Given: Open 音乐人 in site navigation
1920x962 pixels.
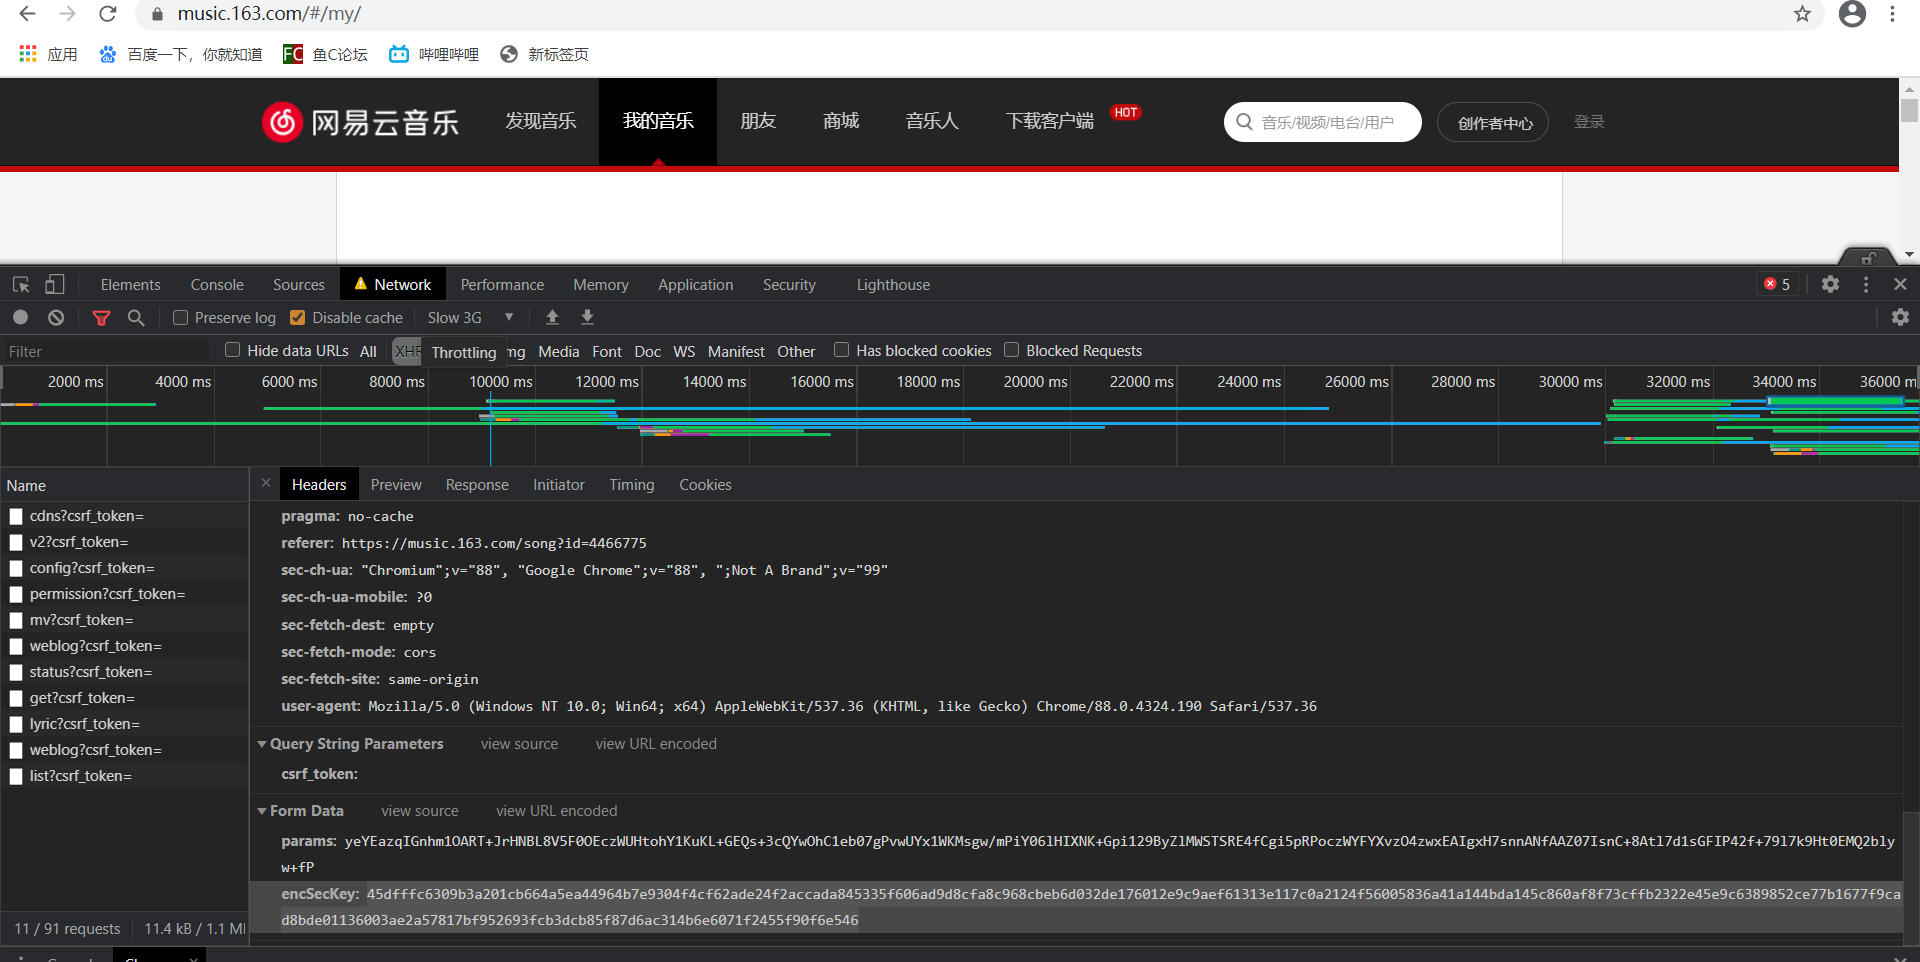Looking at the screenshot, I should [x=932, y=121].
